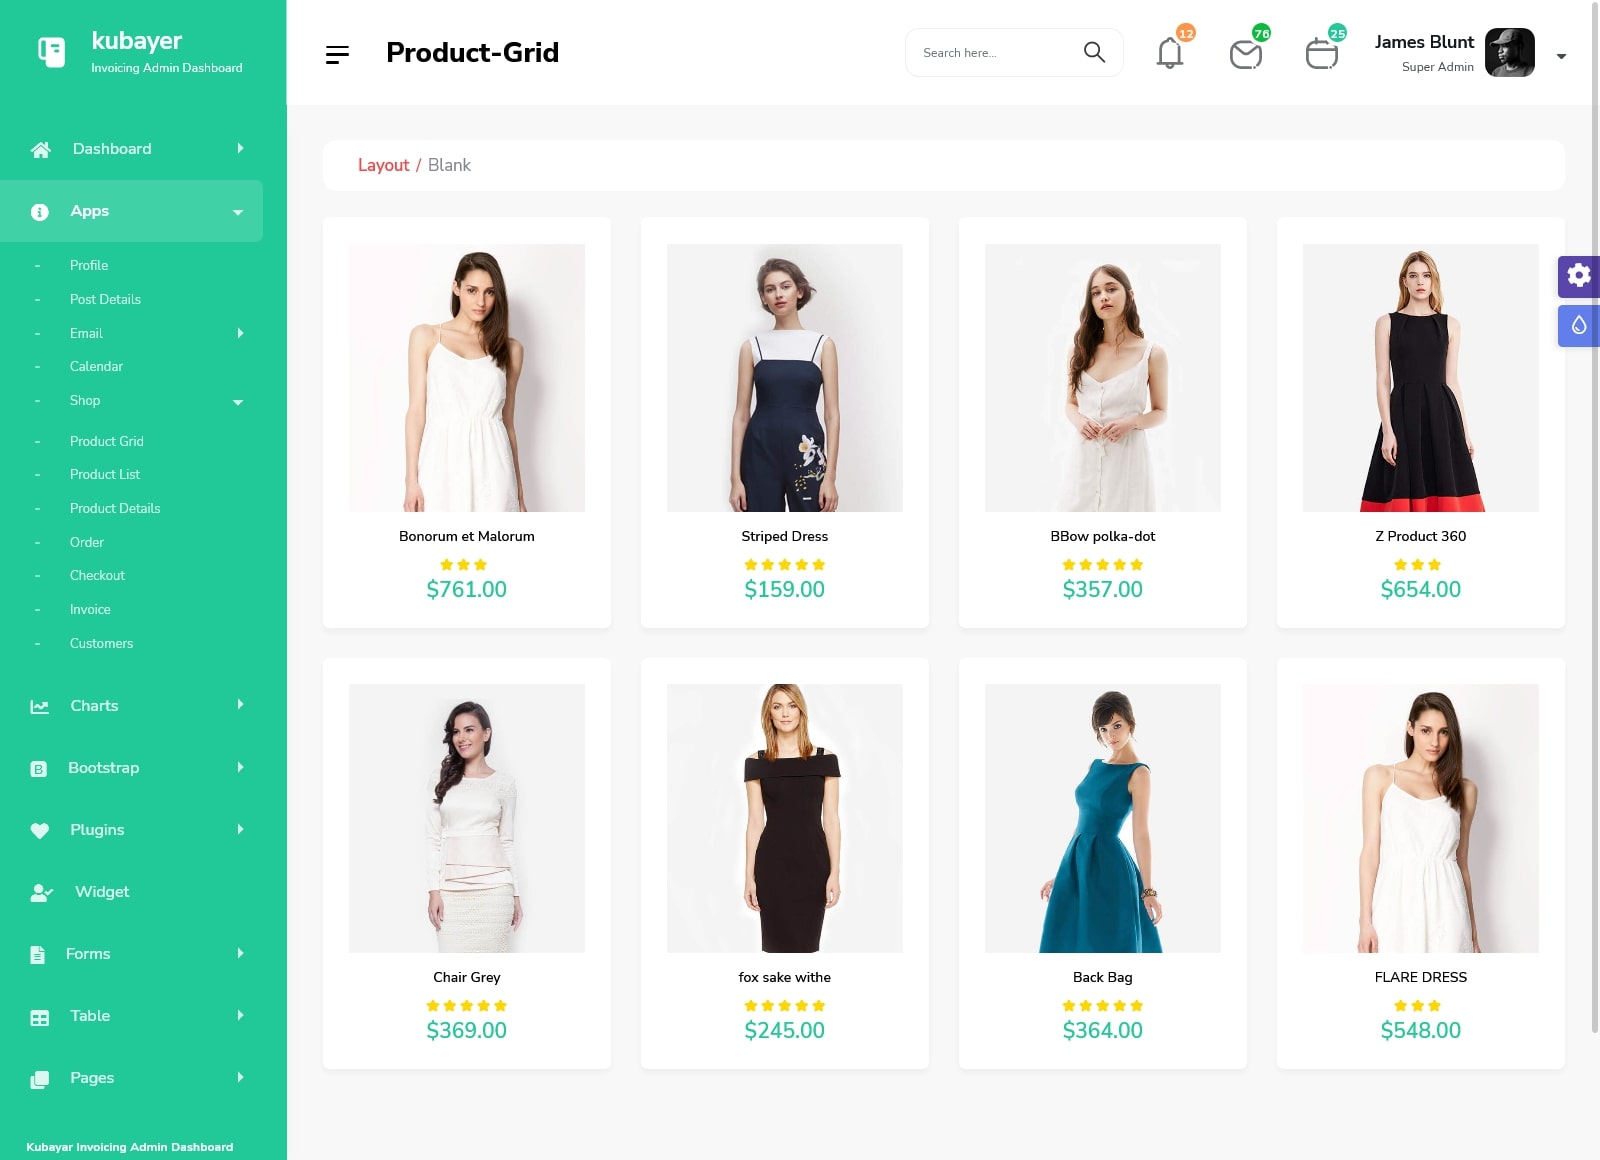
Task: Select Product List menu item
Action: pos(105,474)
